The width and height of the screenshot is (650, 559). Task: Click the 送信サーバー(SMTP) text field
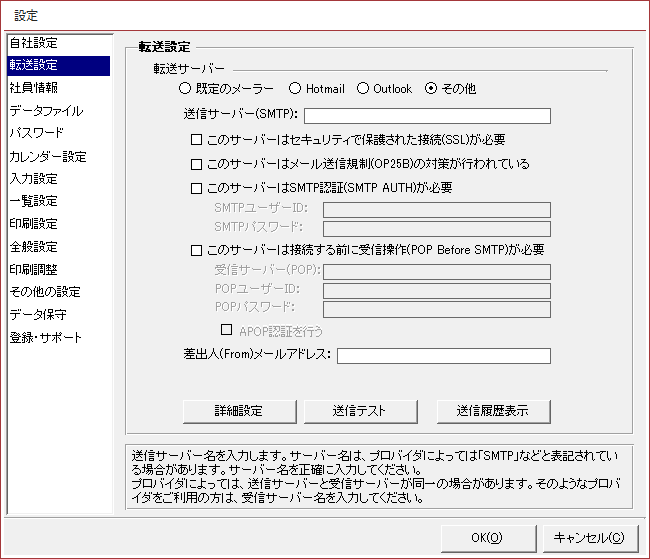point(427,115)
